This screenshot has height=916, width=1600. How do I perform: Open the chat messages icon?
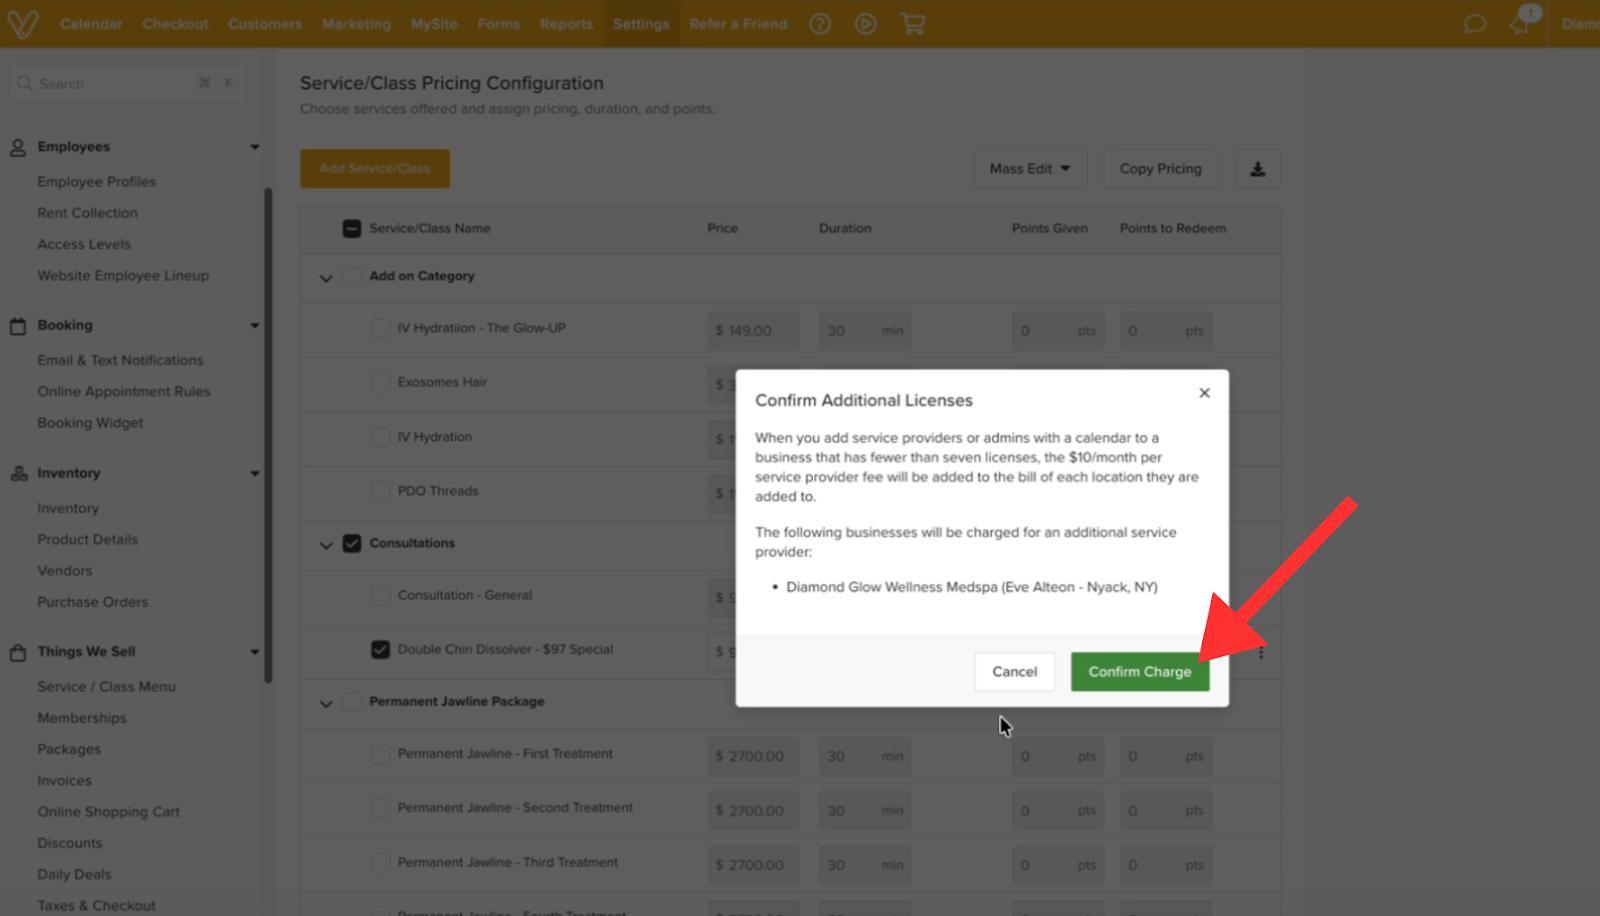[1475, 24]
